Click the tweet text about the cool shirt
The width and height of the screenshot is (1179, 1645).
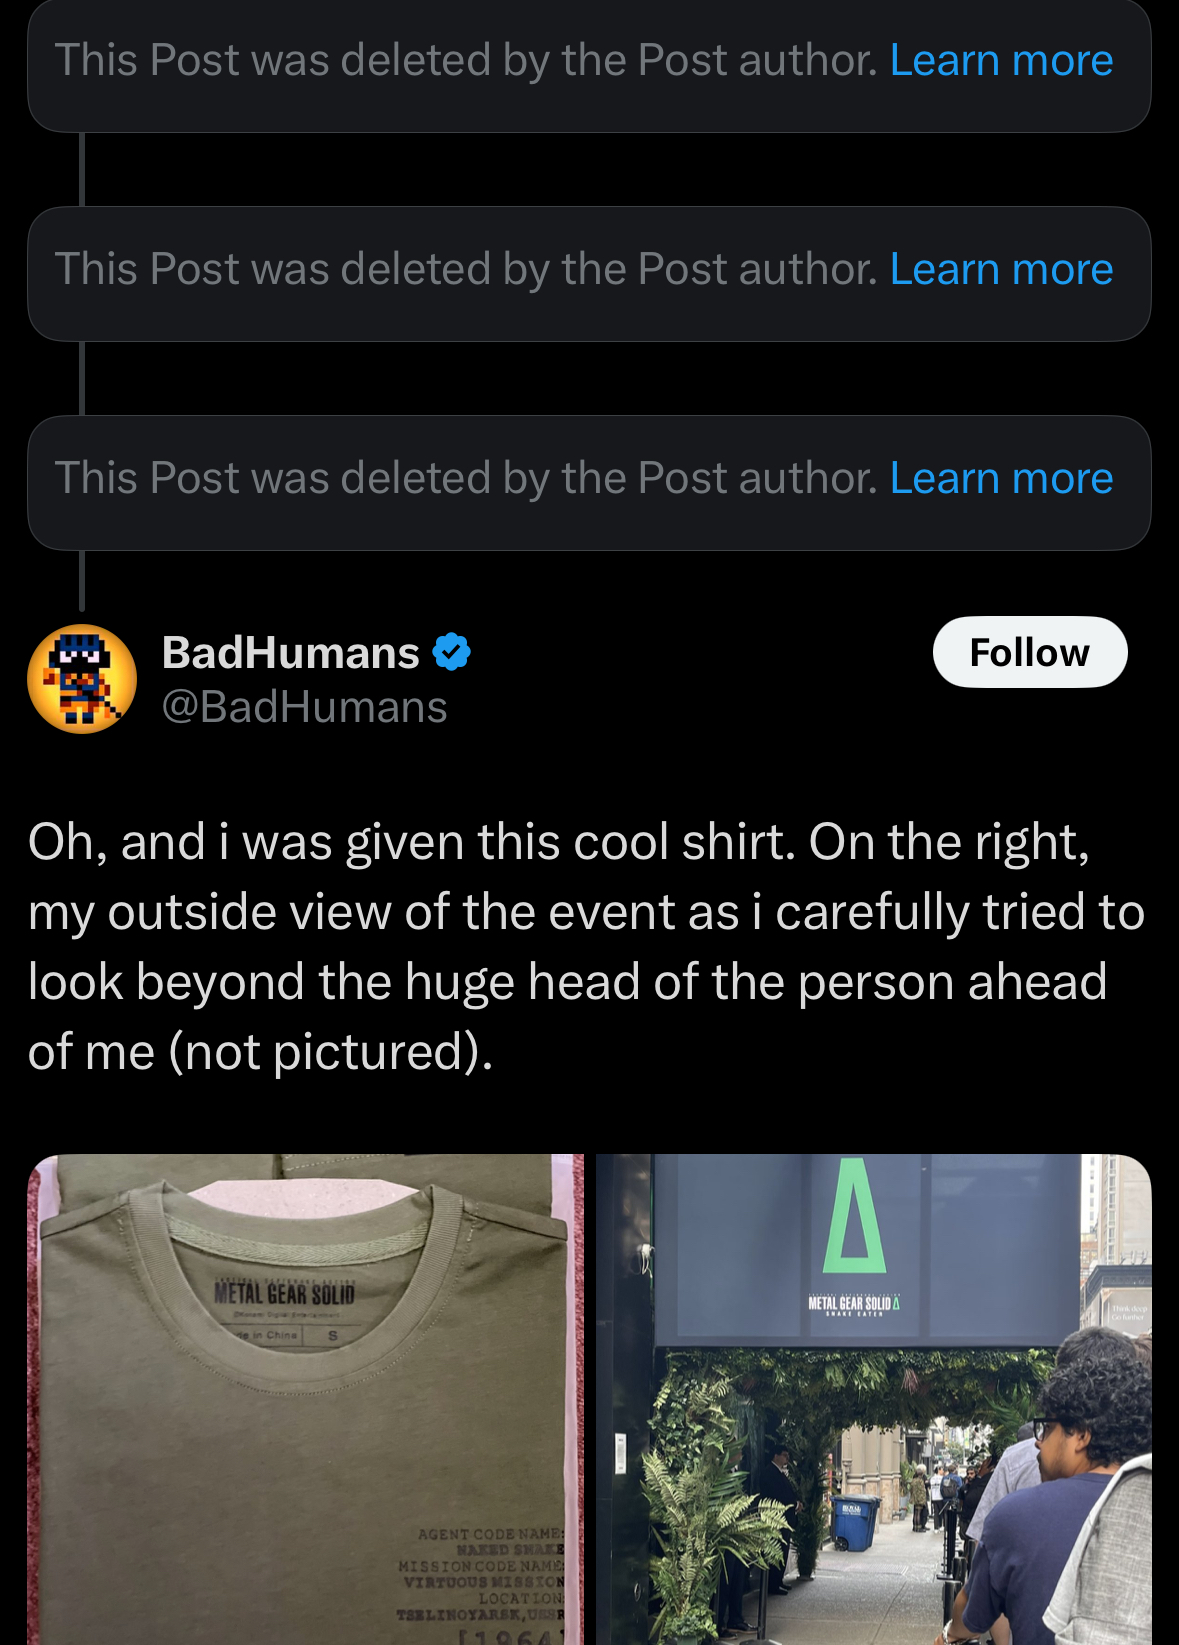pos(586,946)
